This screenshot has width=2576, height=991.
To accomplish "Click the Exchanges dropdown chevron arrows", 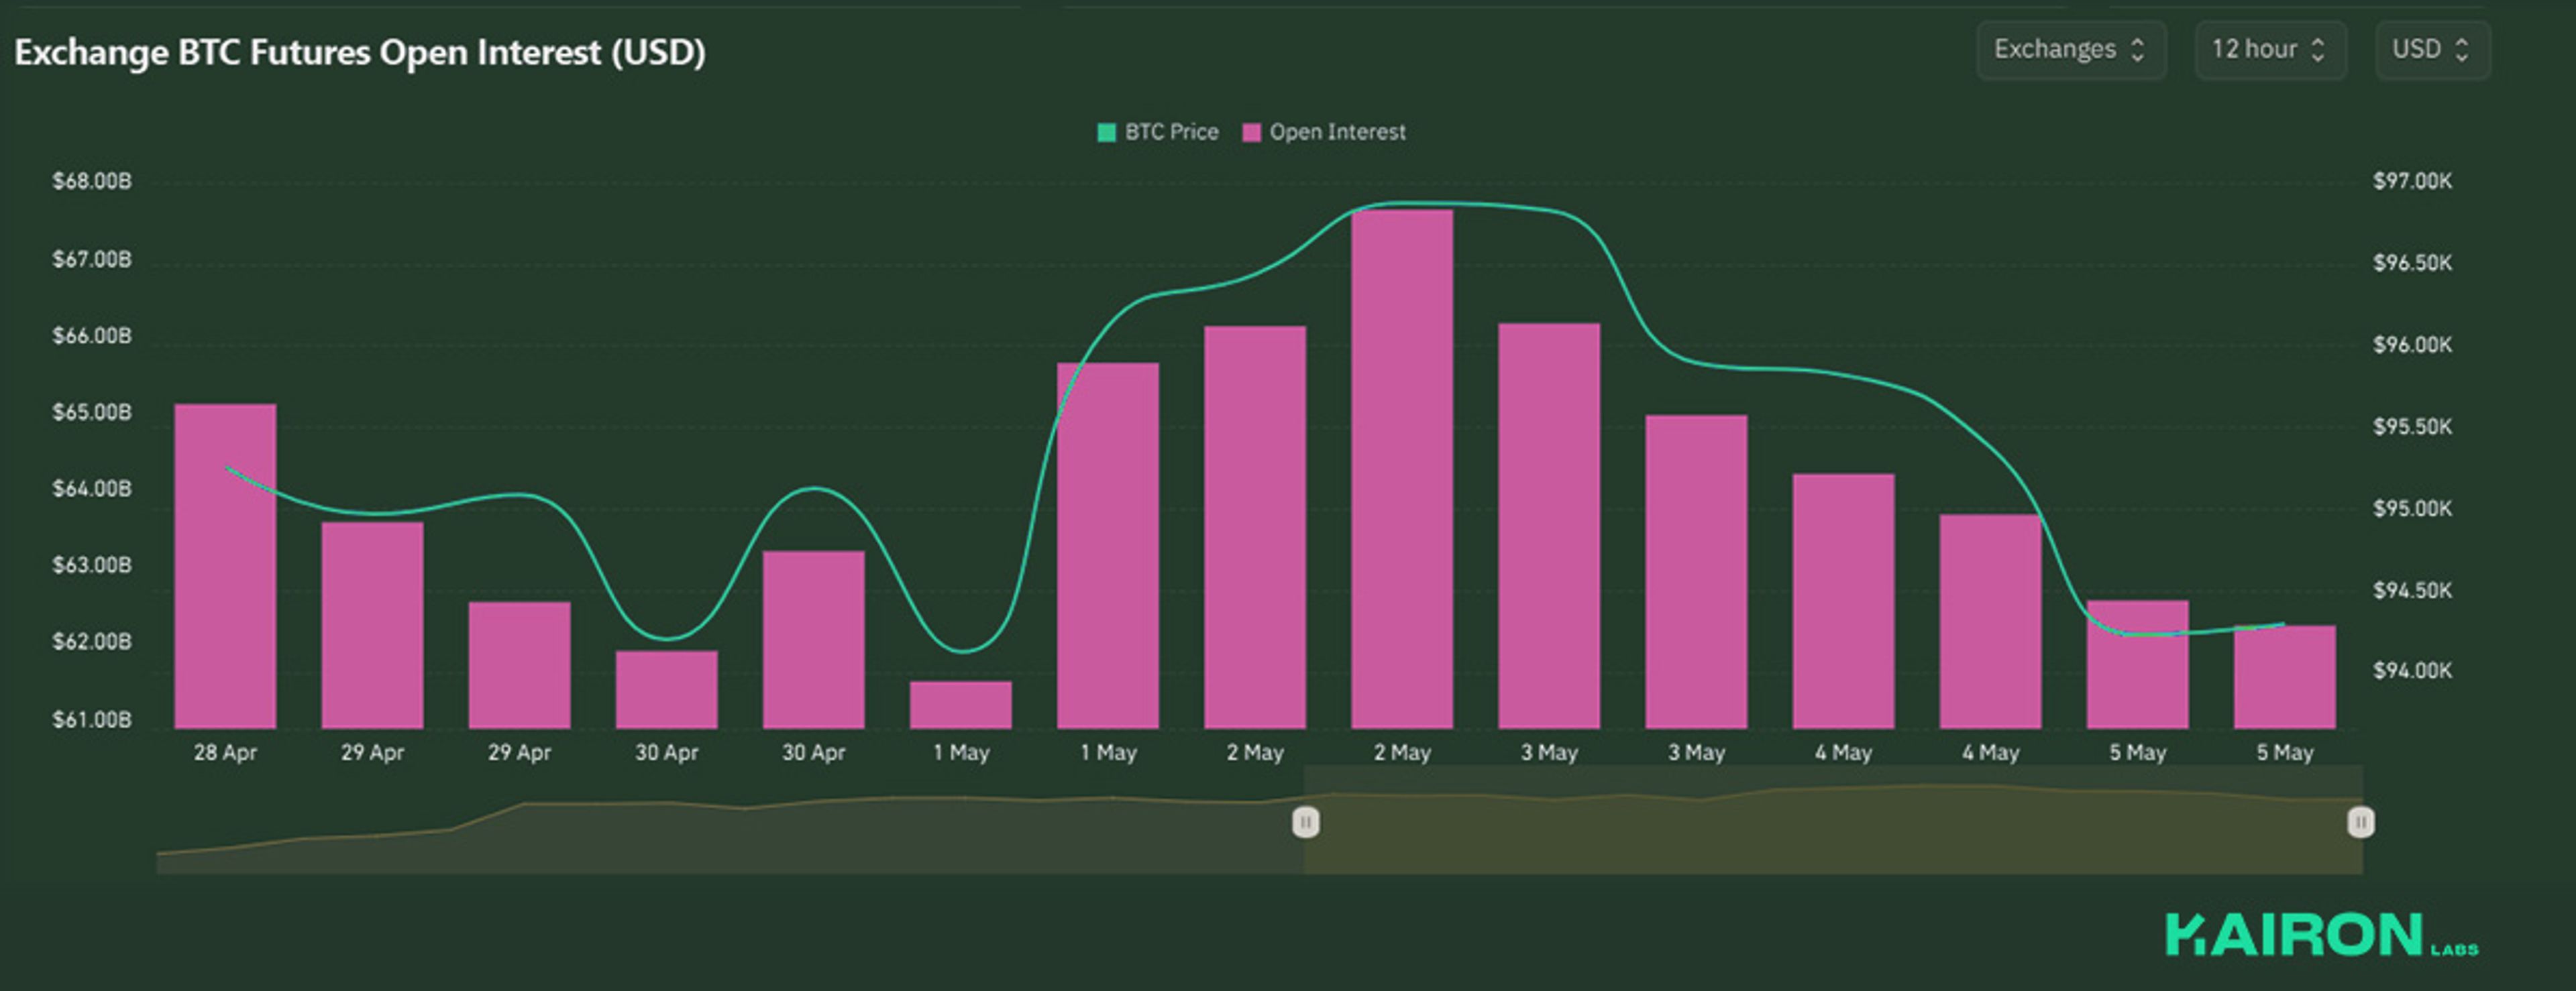I will [2137, 50].
